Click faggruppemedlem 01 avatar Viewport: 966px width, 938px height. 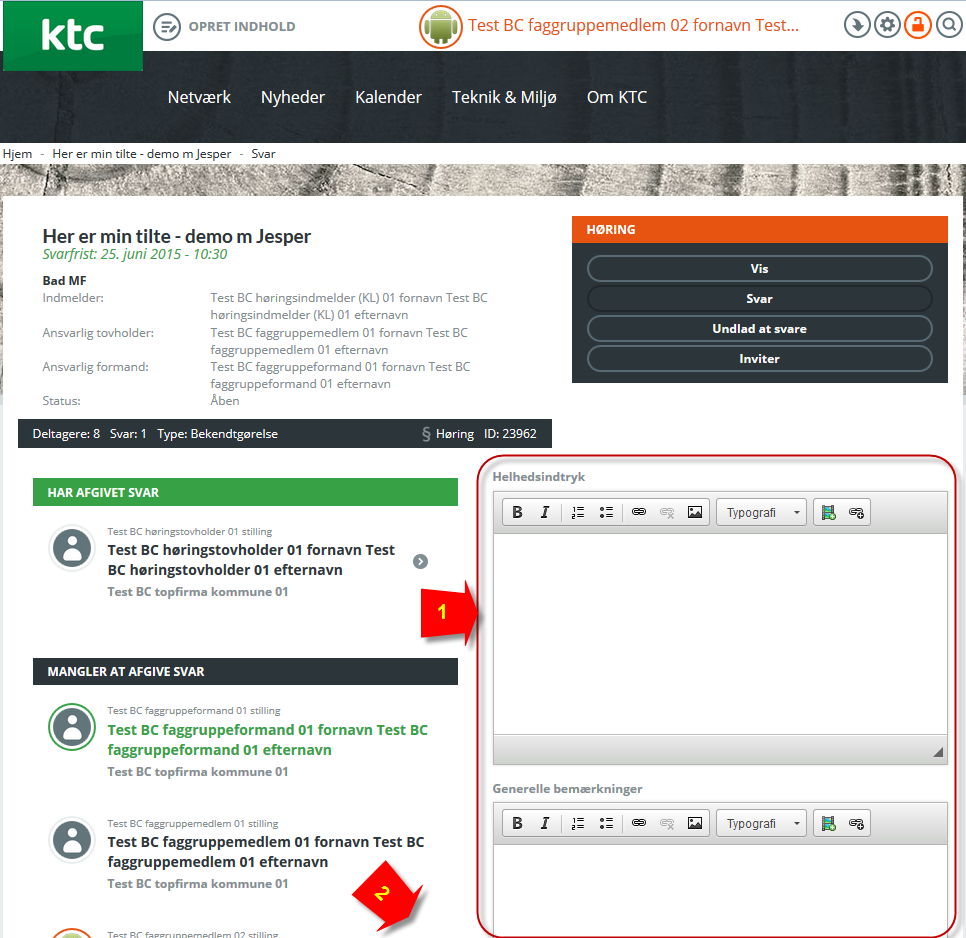(x=72, y=840)
